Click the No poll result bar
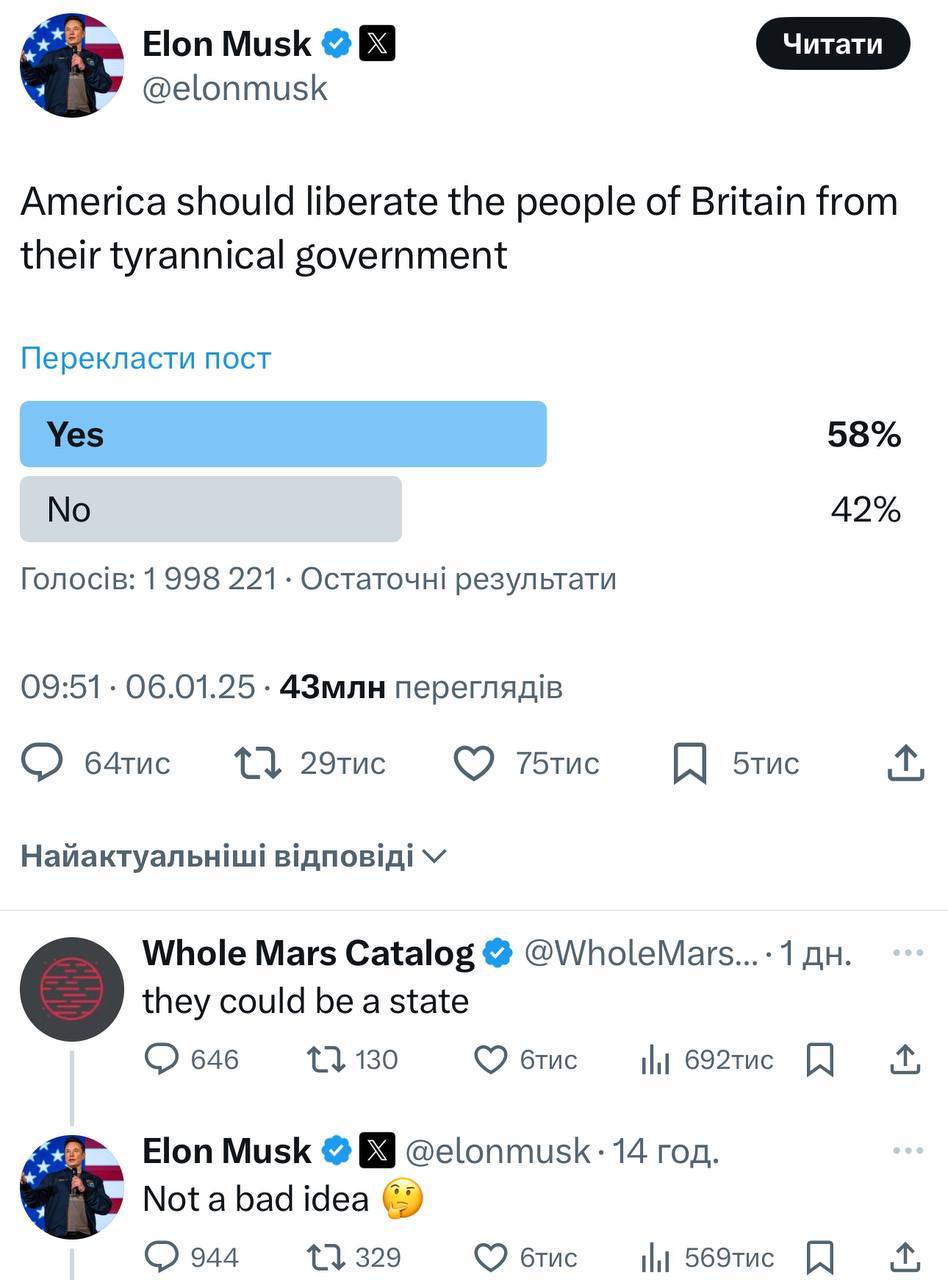 click(211, 509)
